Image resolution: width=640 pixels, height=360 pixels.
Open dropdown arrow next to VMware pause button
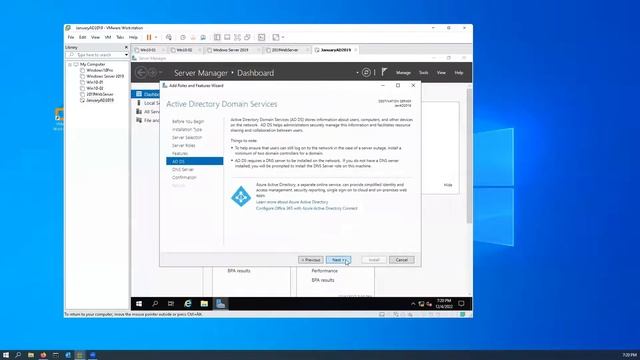[x=156, y=37]
